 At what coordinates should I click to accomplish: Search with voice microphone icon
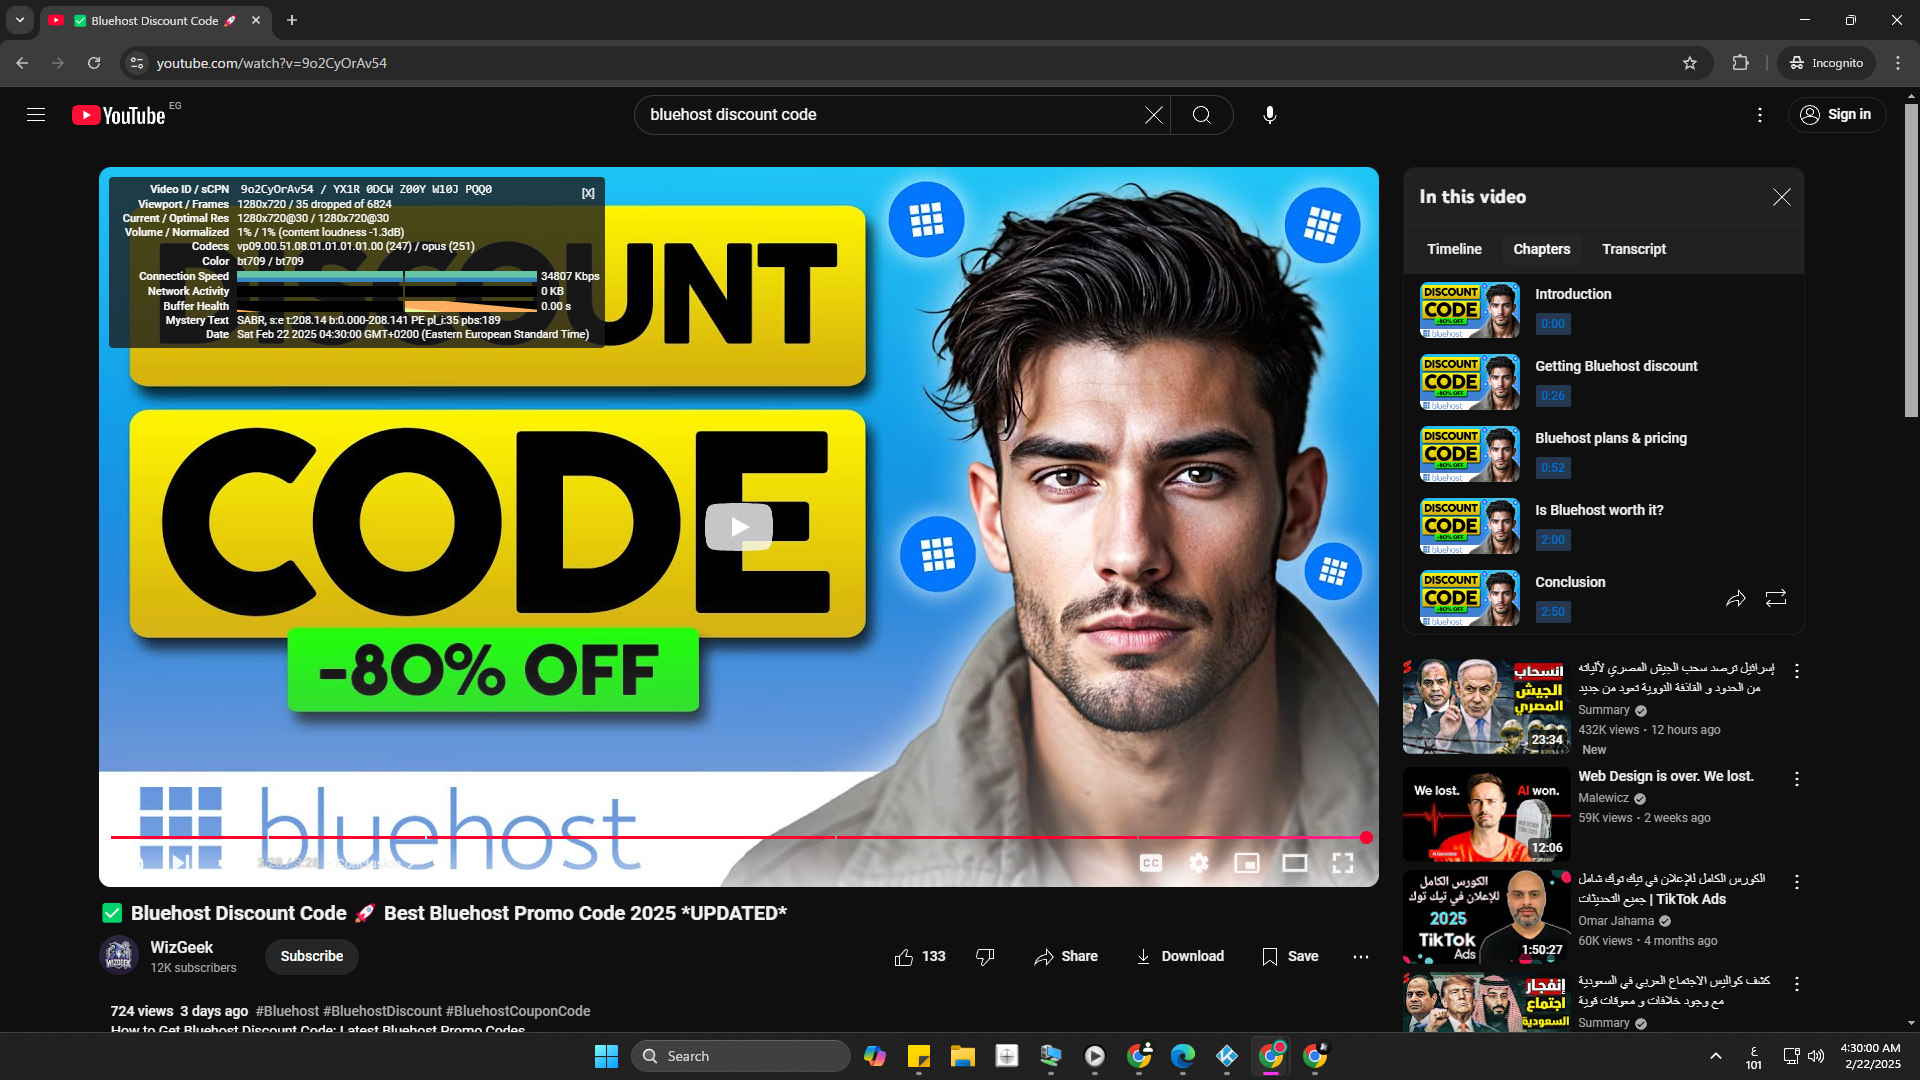[1269, 115]
